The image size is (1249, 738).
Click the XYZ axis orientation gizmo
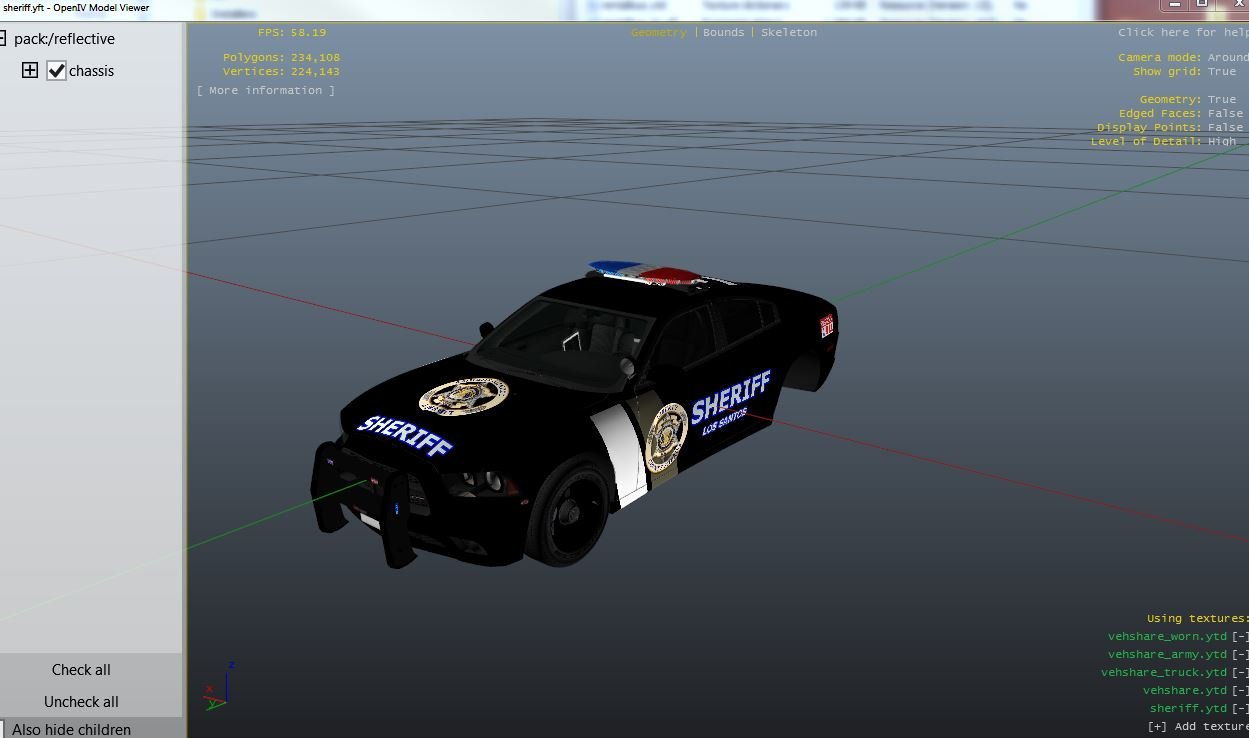pos(220,685)
